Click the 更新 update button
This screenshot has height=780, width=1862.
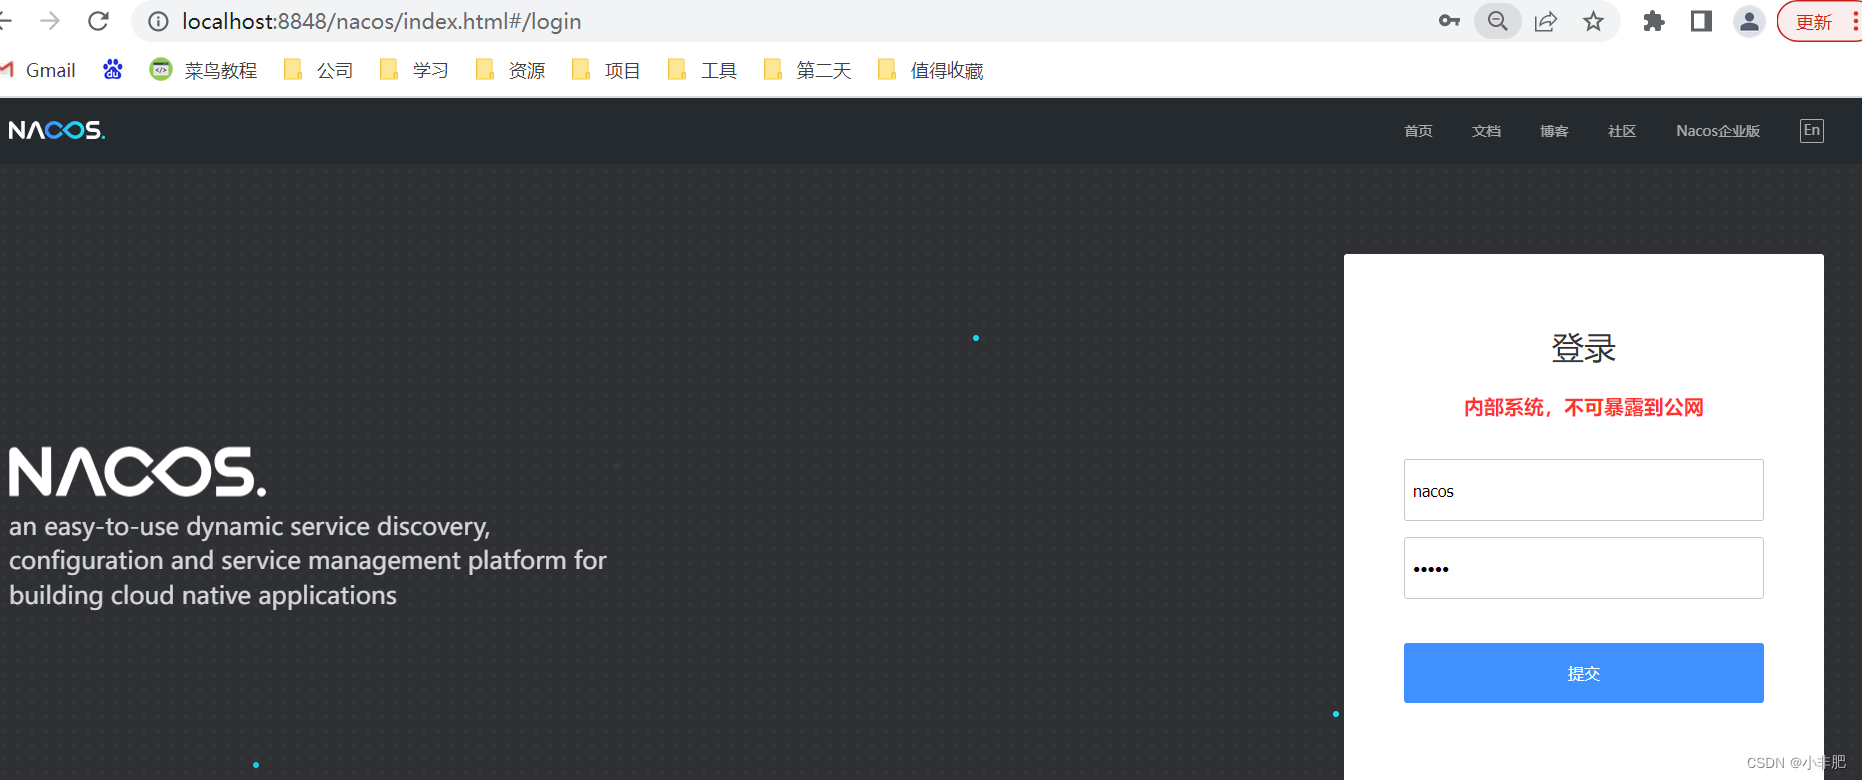[1813, 22]
